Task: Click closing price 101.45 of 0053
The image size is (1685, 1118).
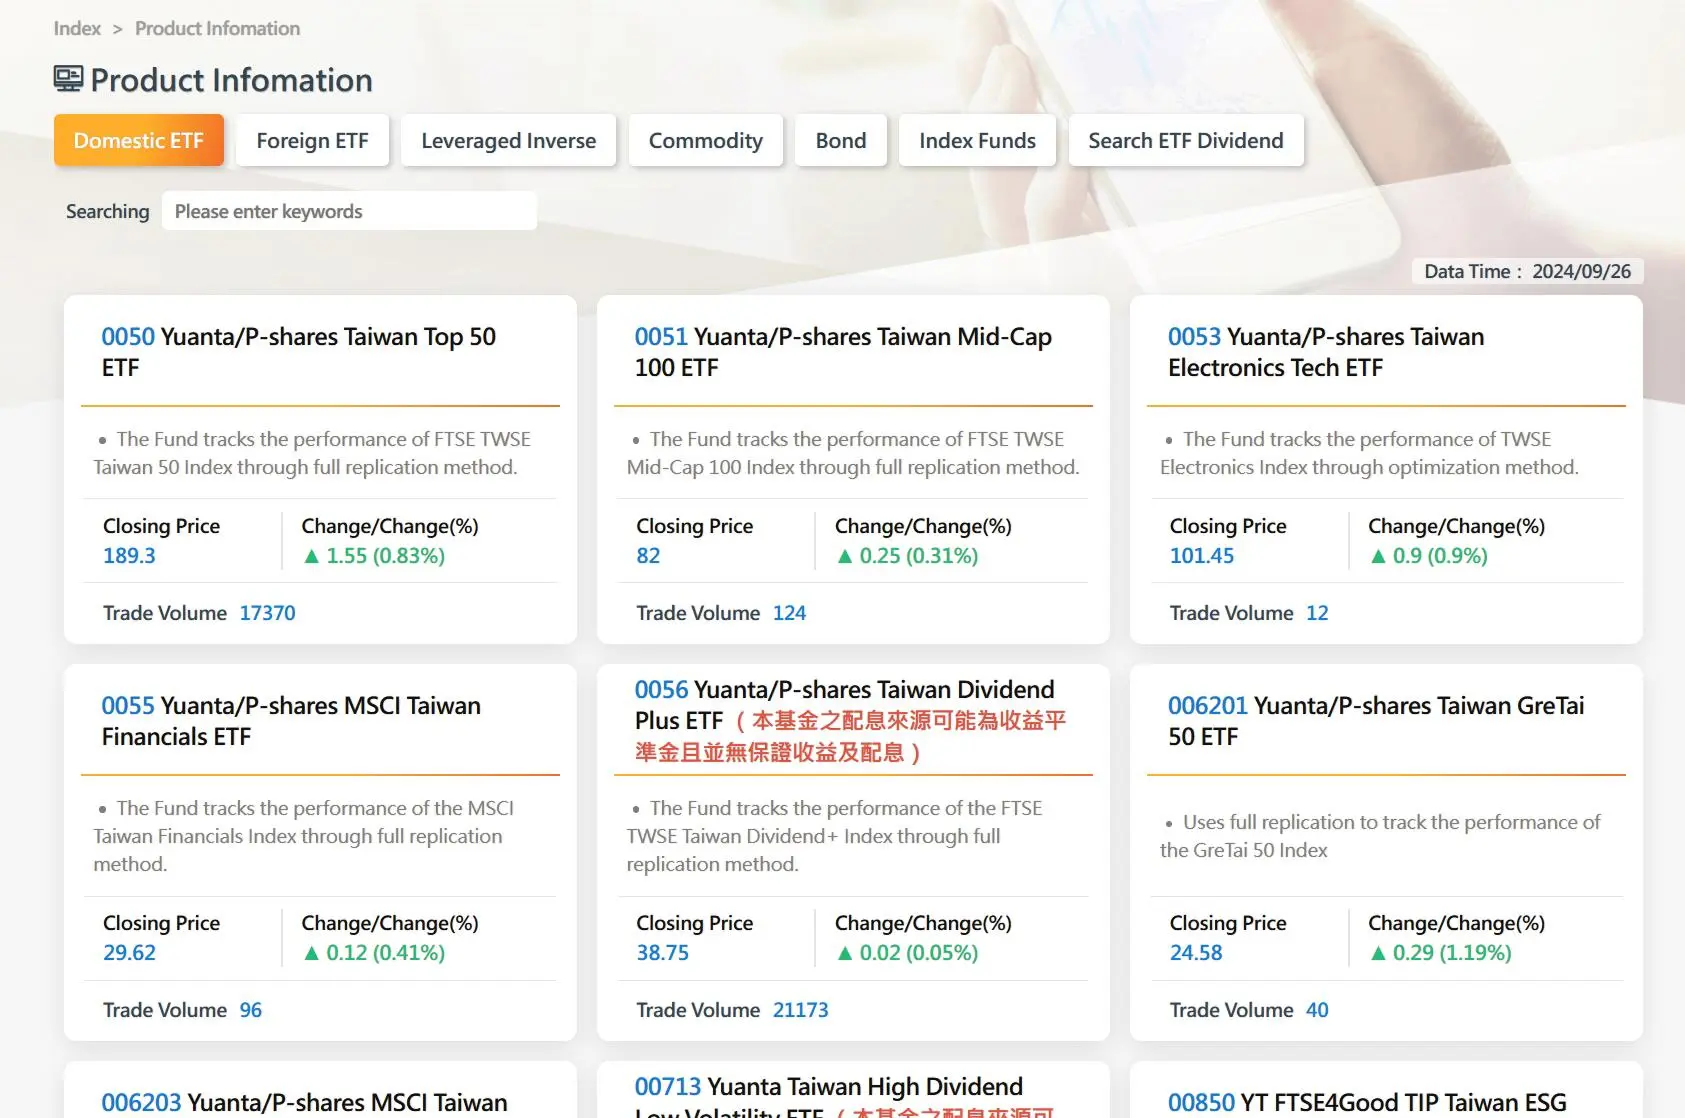Action: (x=1202, y=556)
